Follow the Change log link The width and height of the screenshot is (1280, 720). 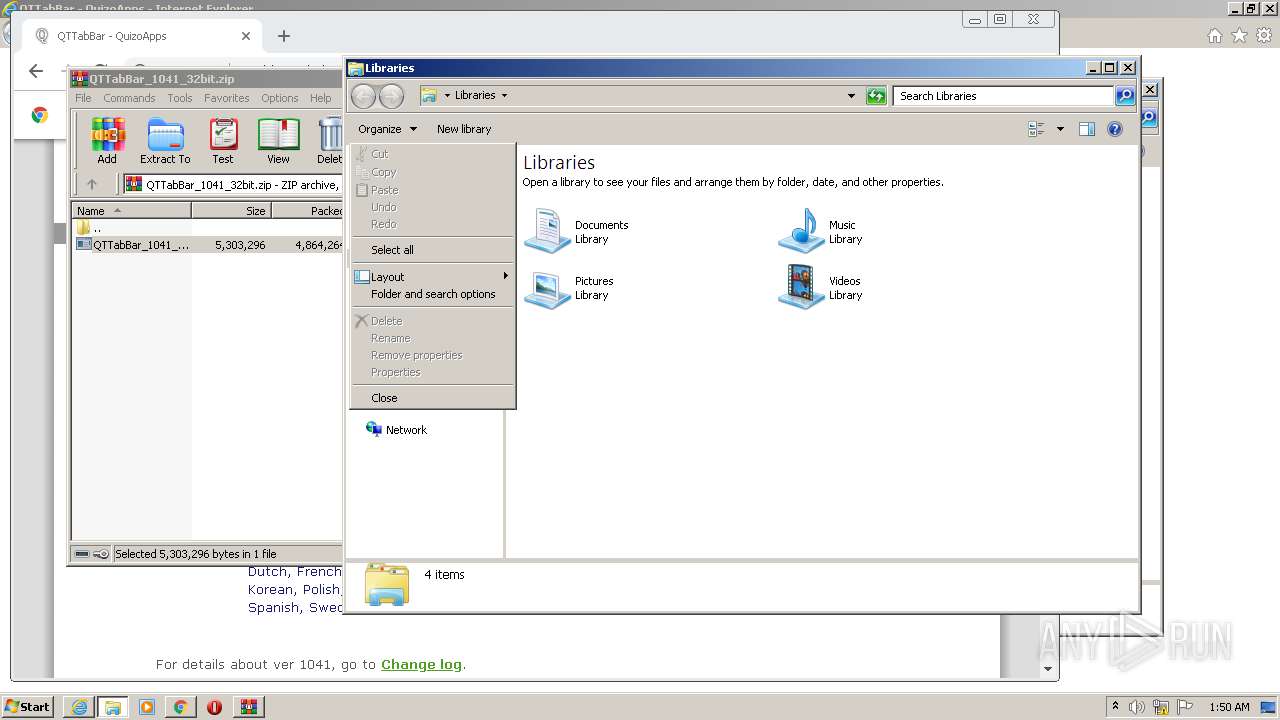pyautogui.click(x=421, y=664)
